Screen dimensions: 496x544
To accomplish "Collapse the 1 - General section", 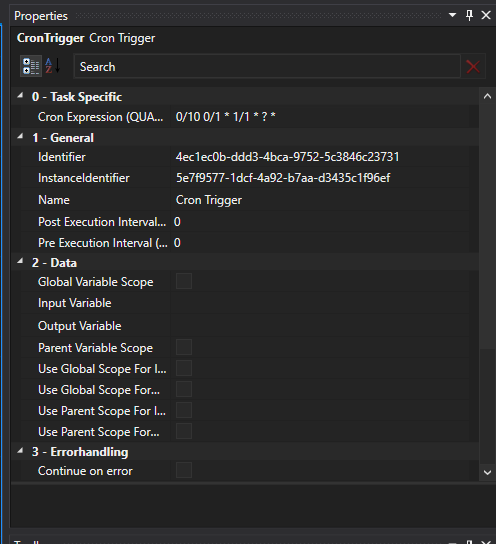I will tap(20, 136).
